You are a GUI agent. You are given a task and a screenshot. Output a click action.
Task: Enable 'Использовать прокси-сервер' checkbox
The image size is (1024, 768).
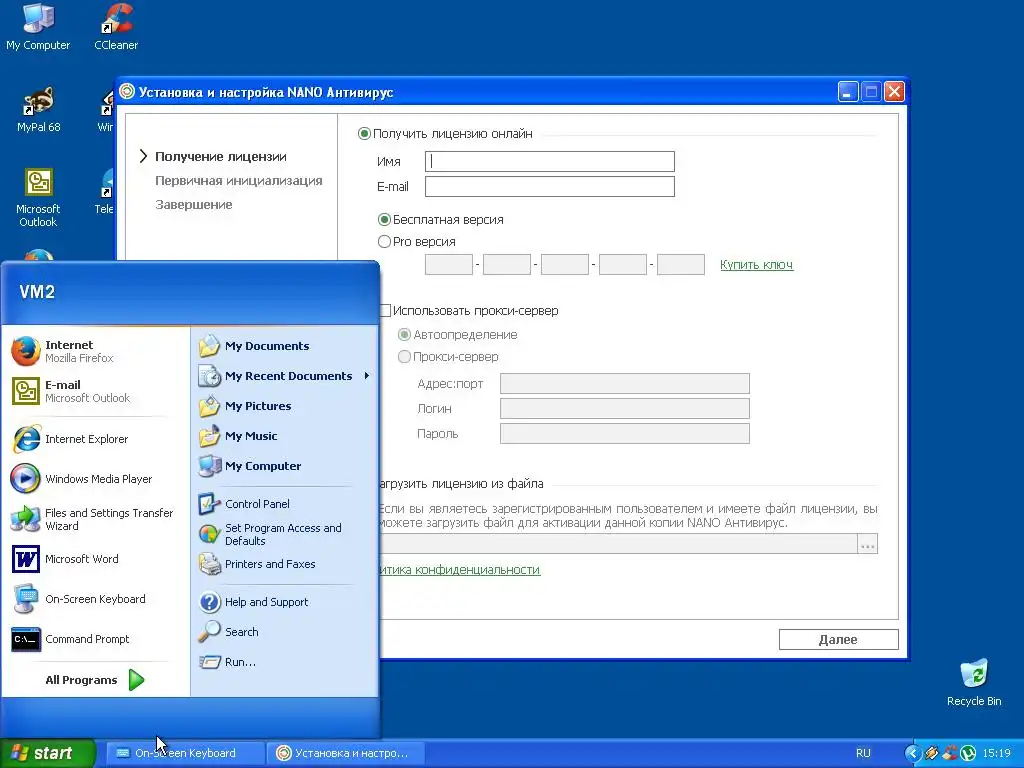tap(385, 311)
